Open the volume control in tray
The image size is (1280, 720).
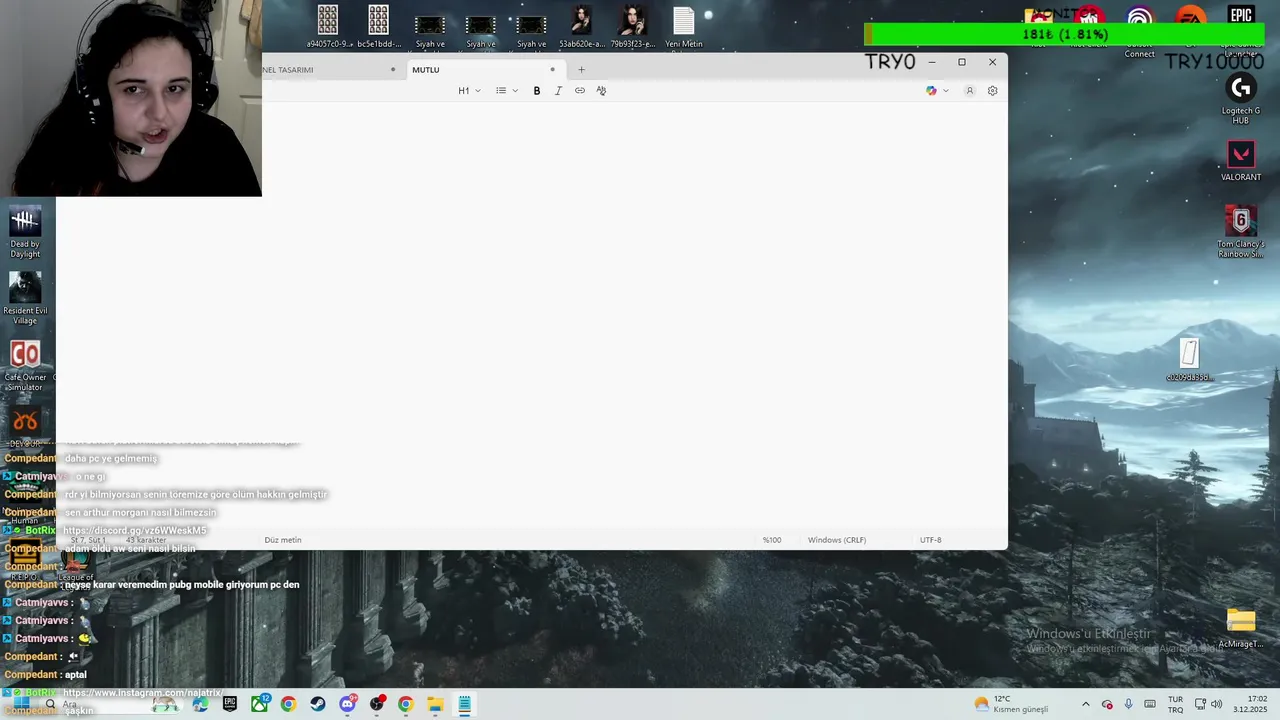(1217, 704)
